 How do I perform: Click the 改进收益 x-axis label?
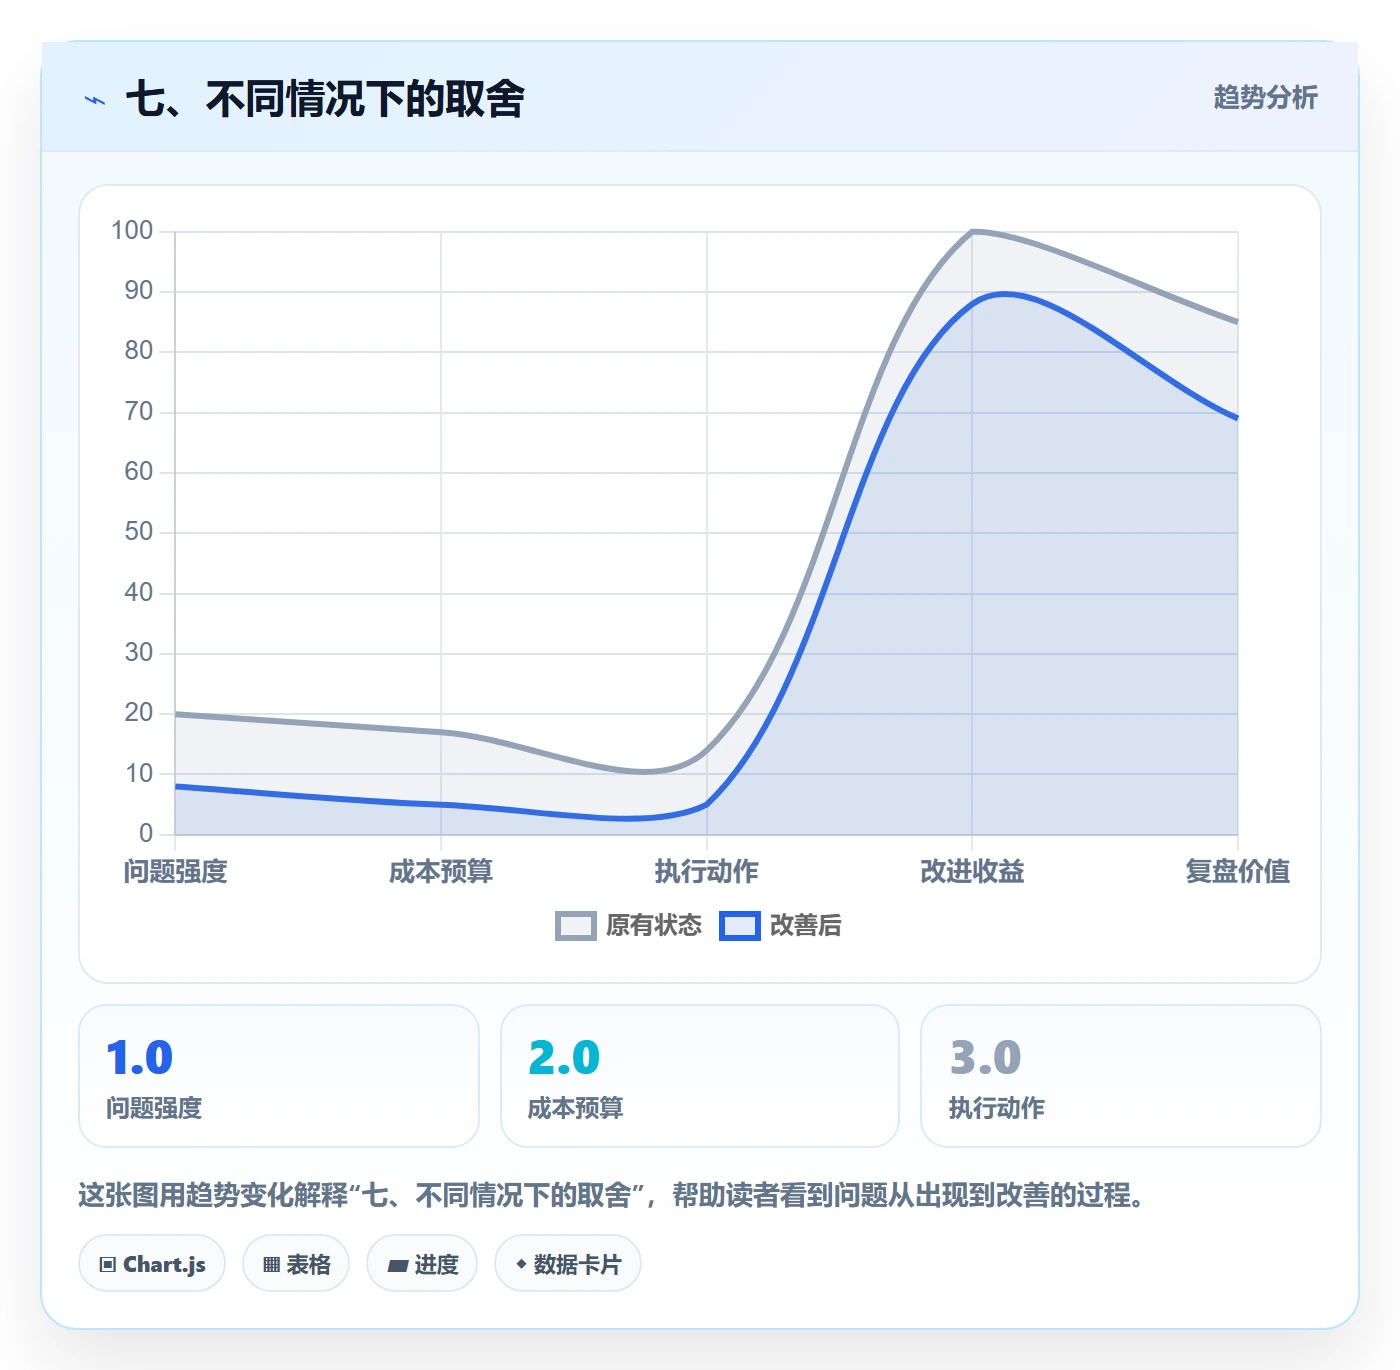pos(972,872)
